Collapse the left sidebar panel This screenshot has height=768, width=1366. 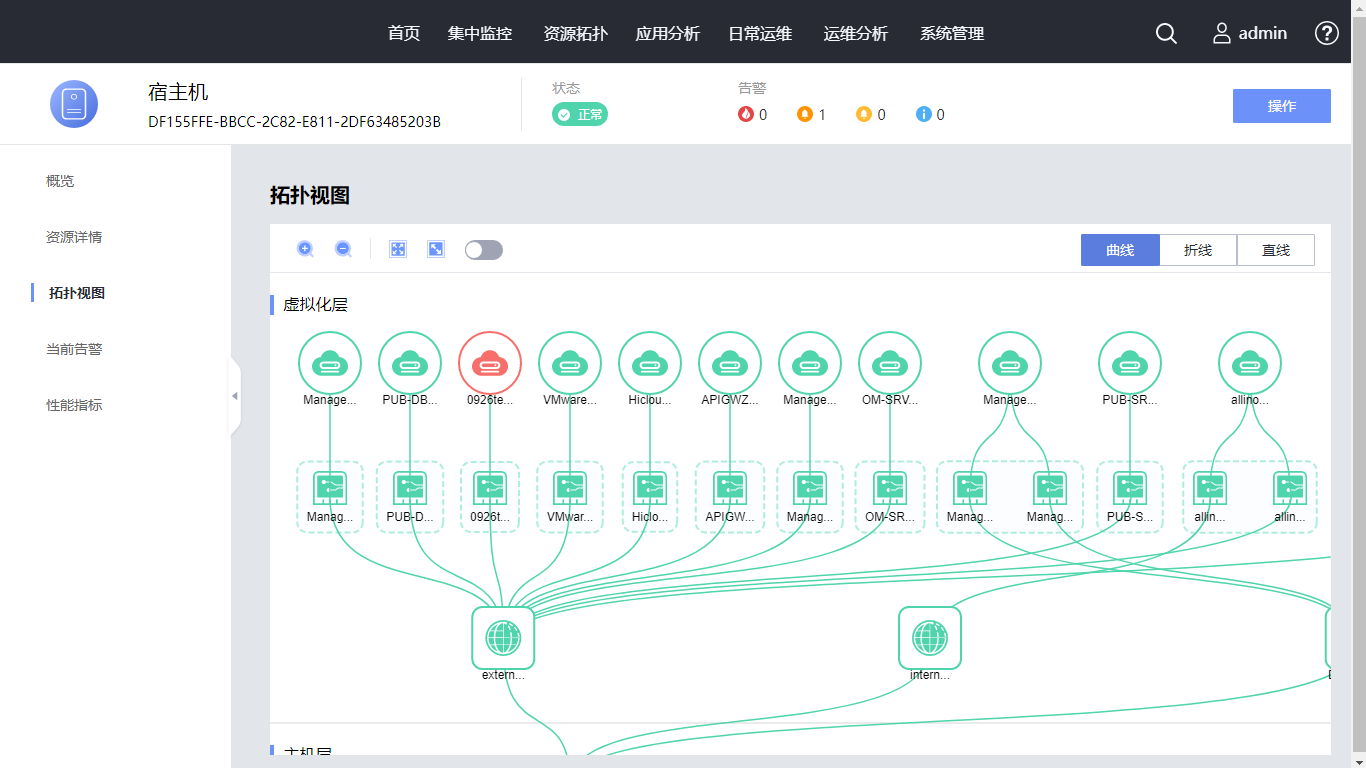(235, 396)
